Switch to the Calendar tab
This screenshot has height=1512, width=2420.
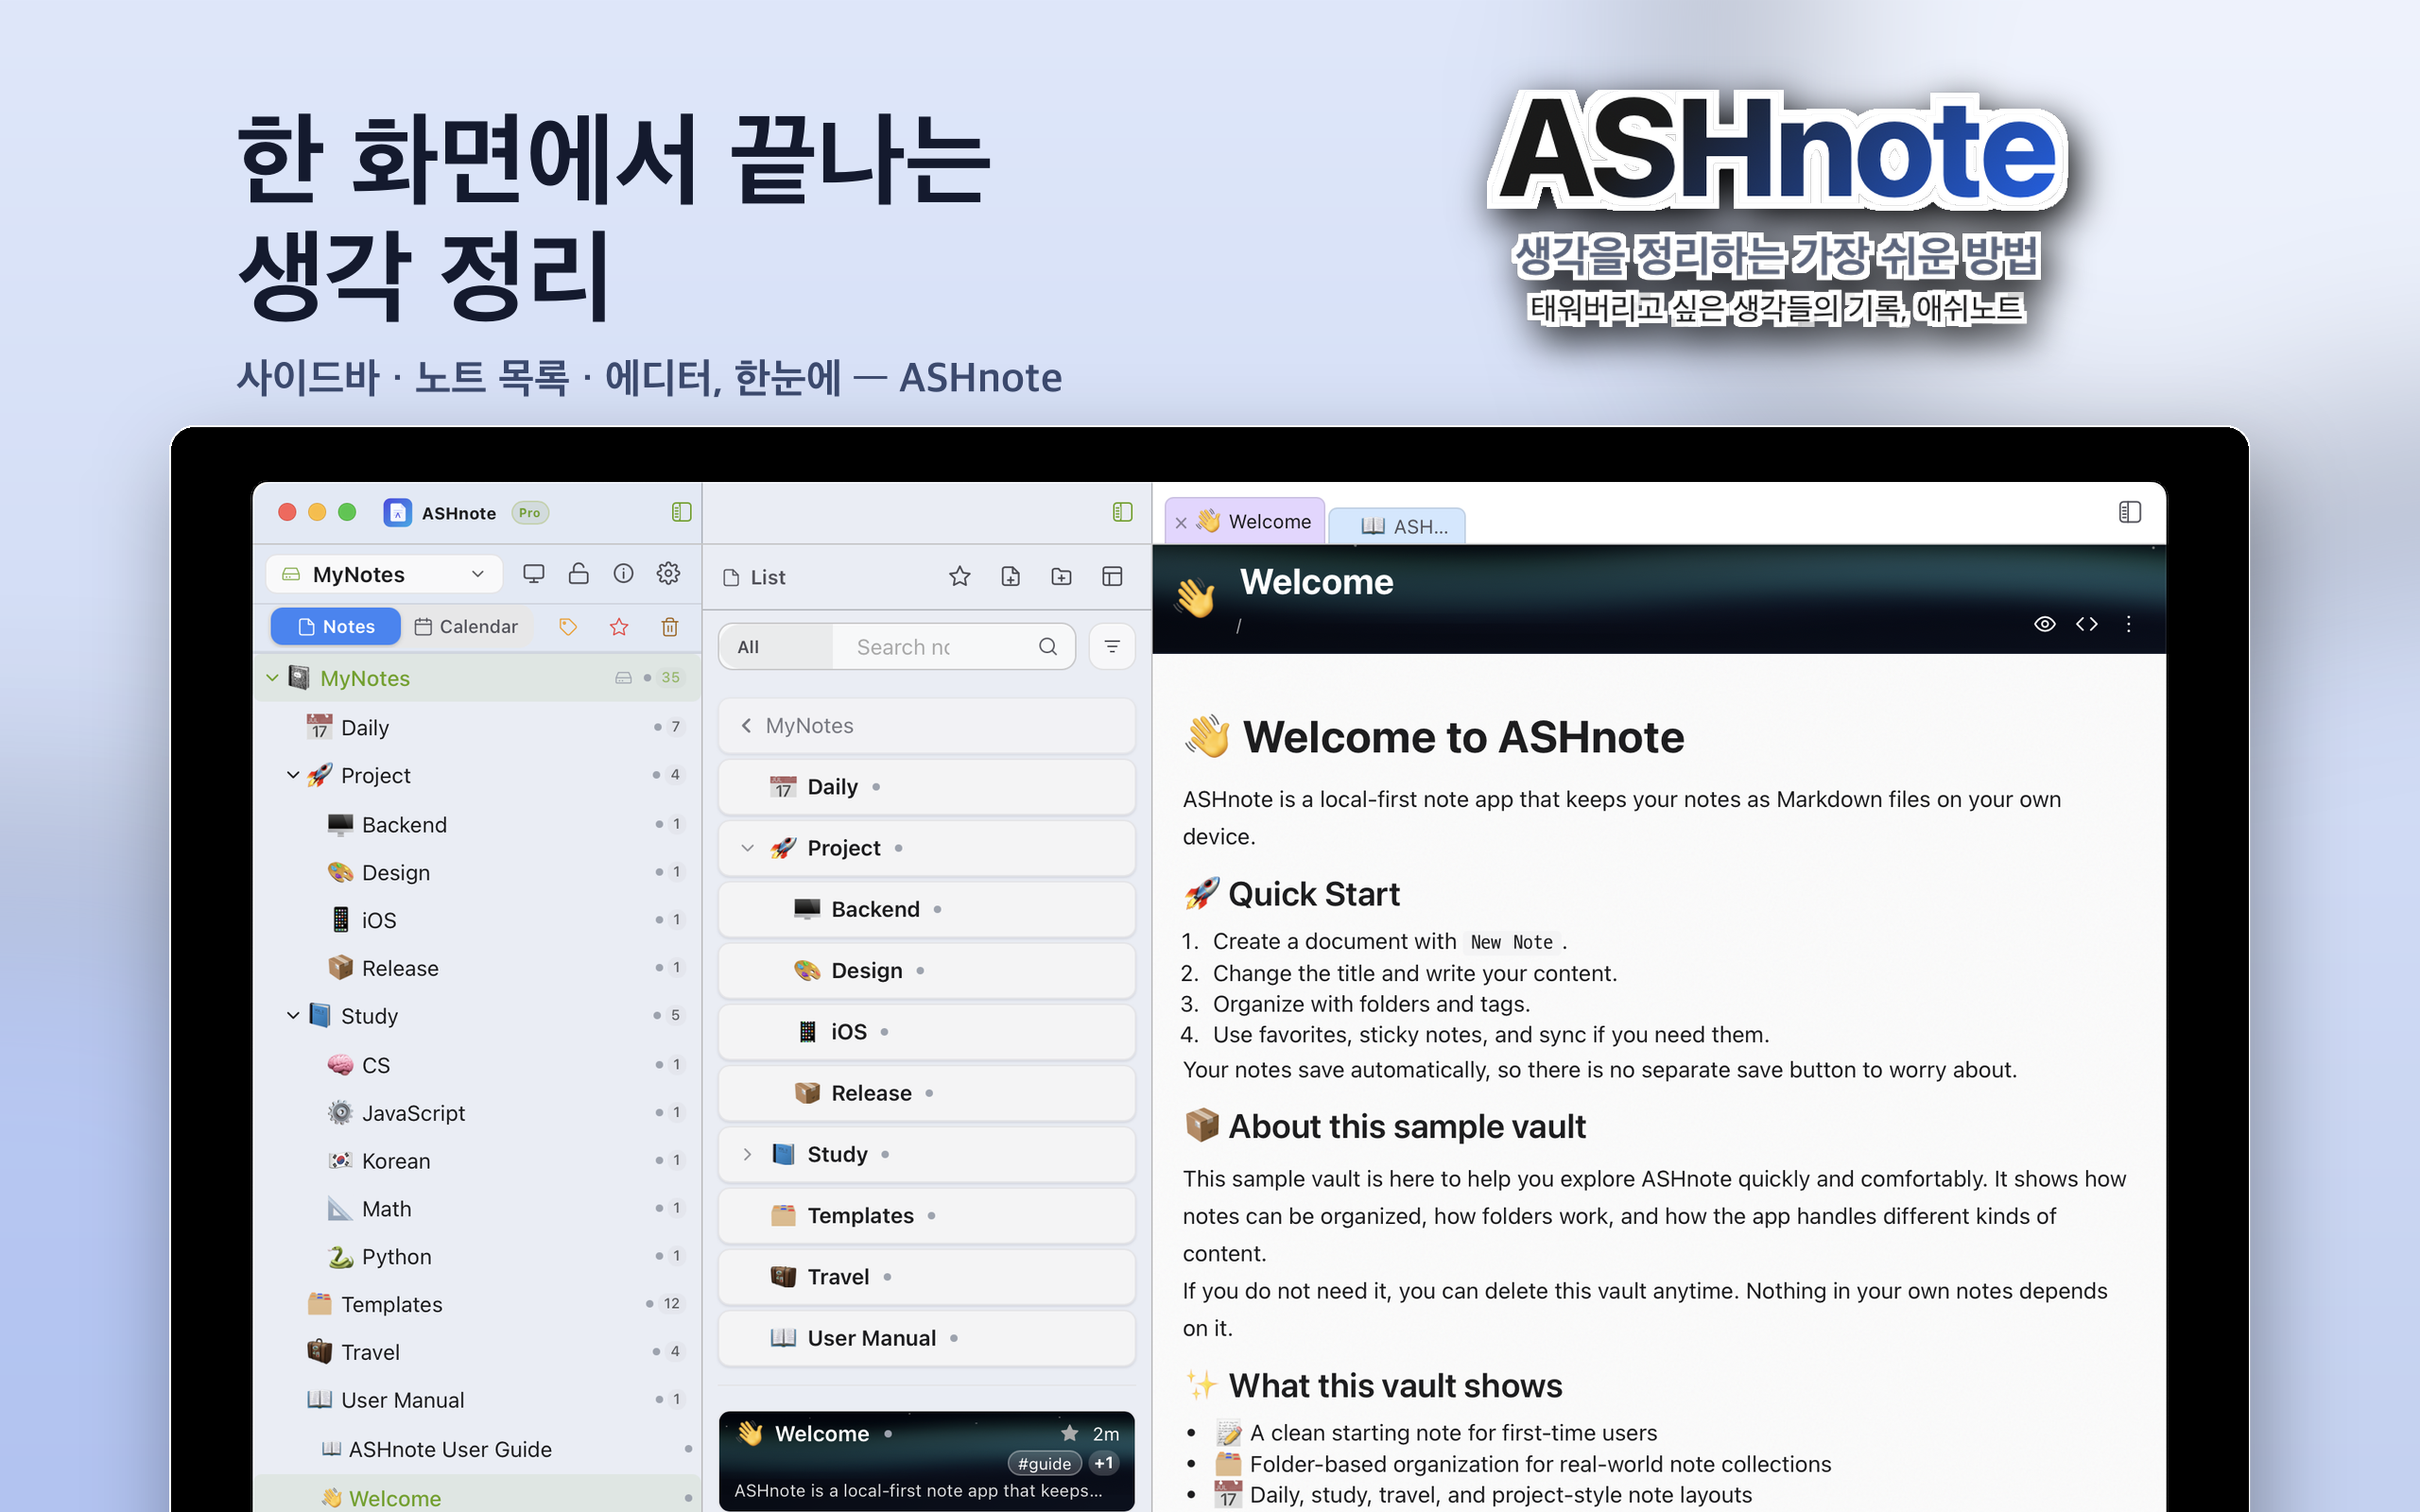point(466,626)
